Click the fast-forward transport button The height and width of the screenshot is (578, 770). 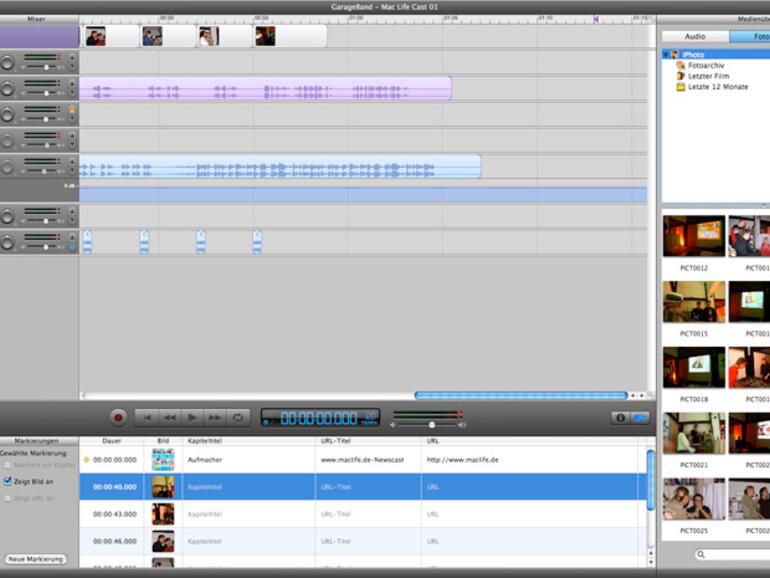[215, 417]
